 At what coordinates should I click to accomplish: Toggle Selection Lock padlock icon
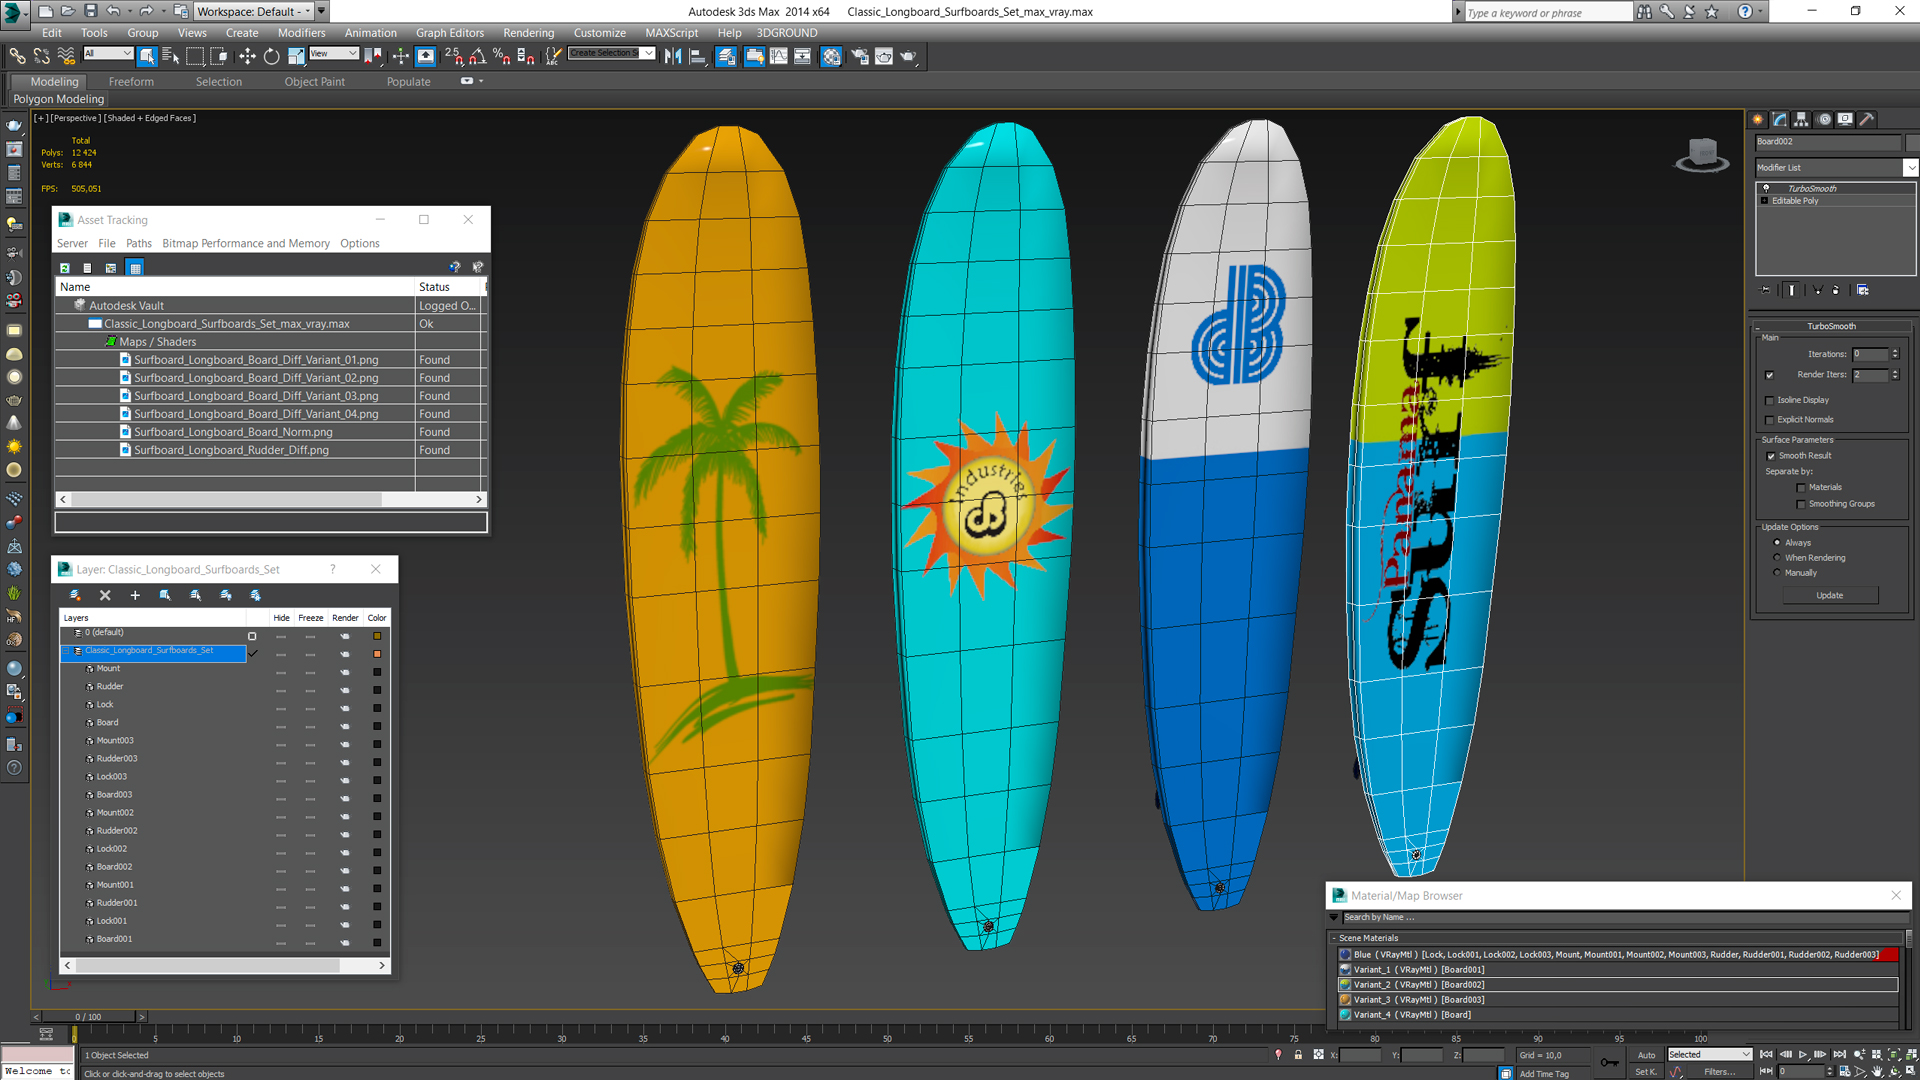tap(1298, 1055)
